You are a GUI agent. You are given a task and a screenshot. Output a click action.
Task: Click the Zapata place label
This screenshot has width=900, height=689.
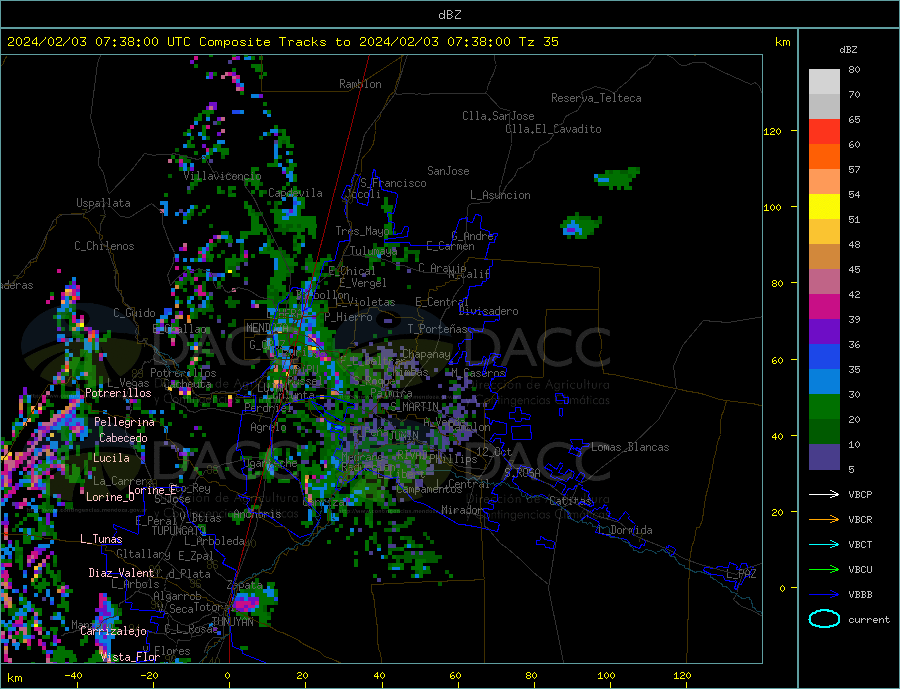click(x=245, y=585)
